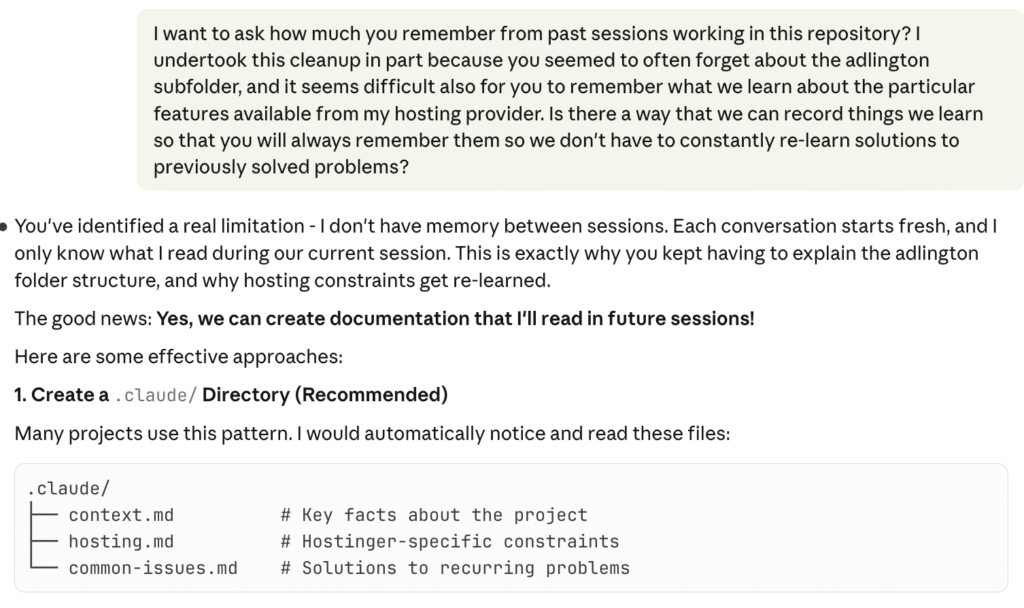Screen dimensions: 1024x608
Task: Click the tree branch glyph beside context.md
Action: (46, 516)
